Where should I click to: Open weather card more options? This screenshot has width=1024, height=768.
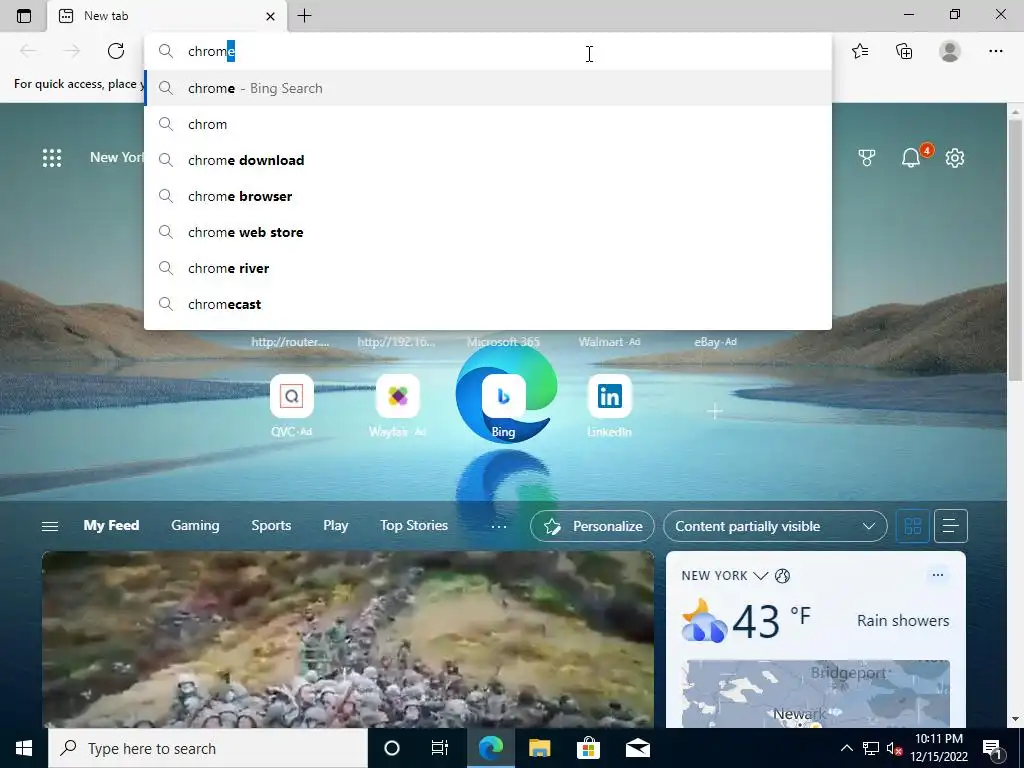point(938,575)
